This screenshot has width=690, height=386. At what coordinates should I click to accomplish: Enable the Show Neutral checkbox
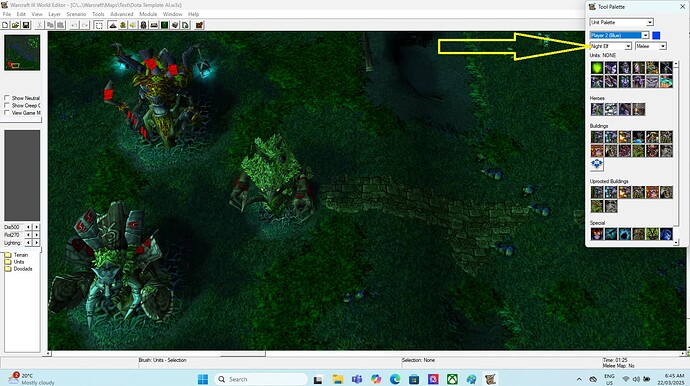(x=7, y=98)
